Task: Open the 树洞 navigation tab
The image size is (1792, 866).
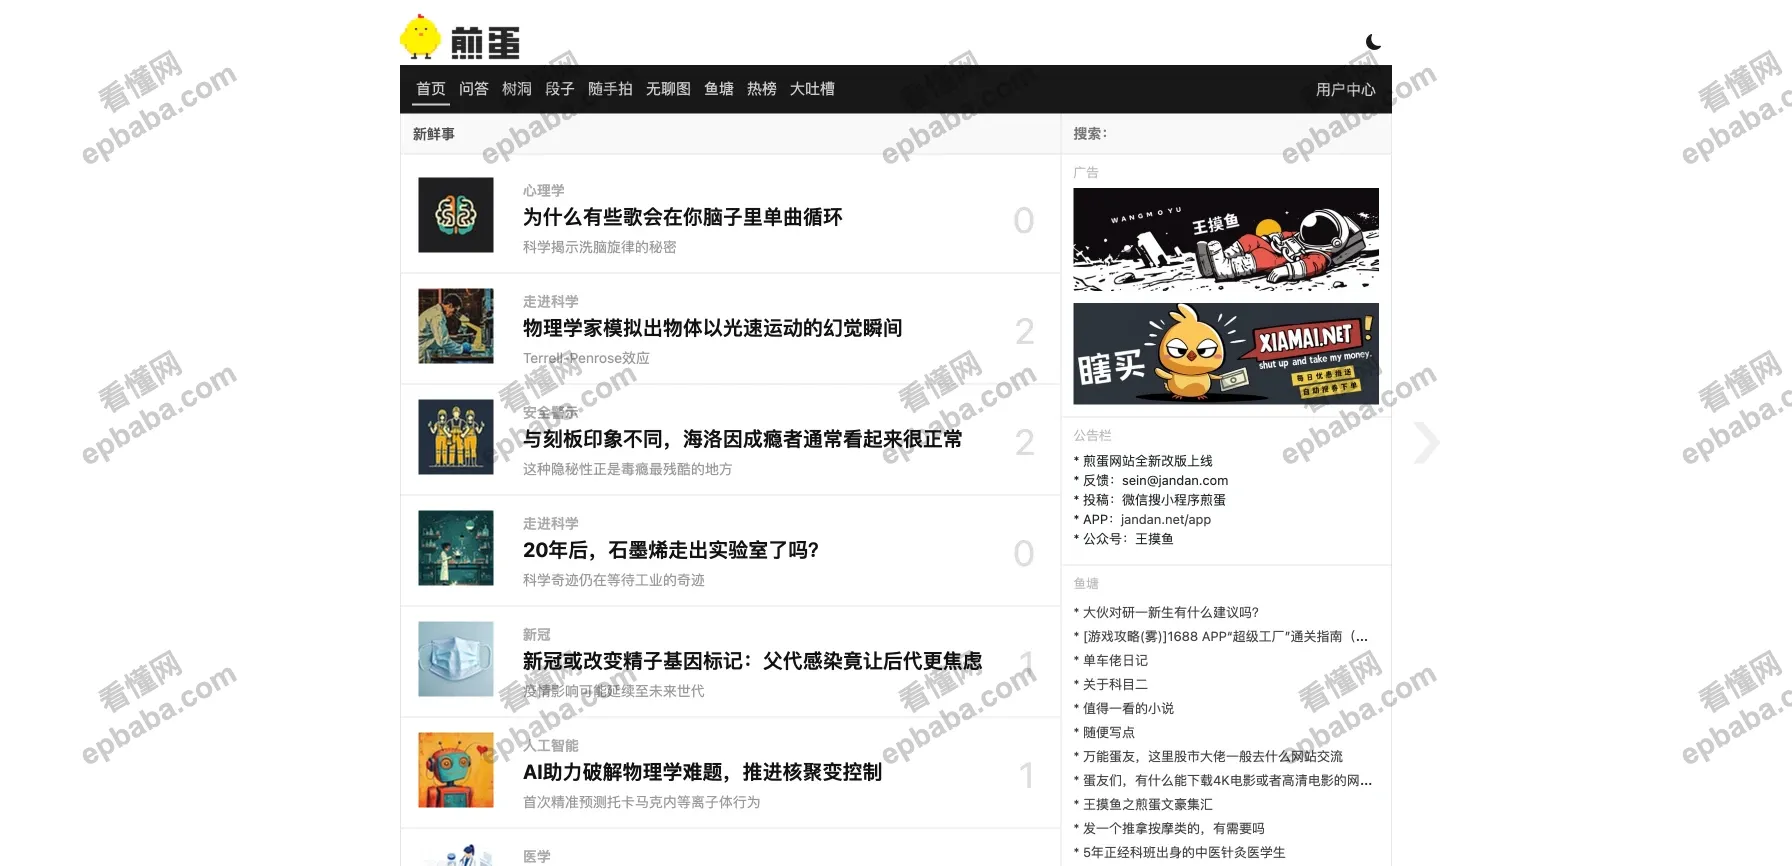Action: [x=517, y=89]
